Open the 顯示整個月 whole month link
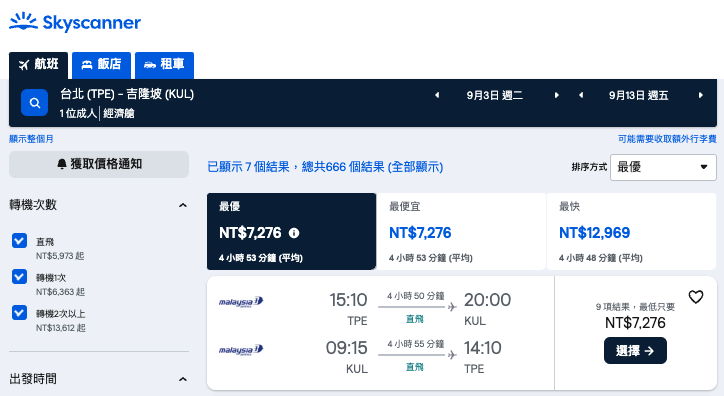 pyautogui.click(x=31, y=139)
